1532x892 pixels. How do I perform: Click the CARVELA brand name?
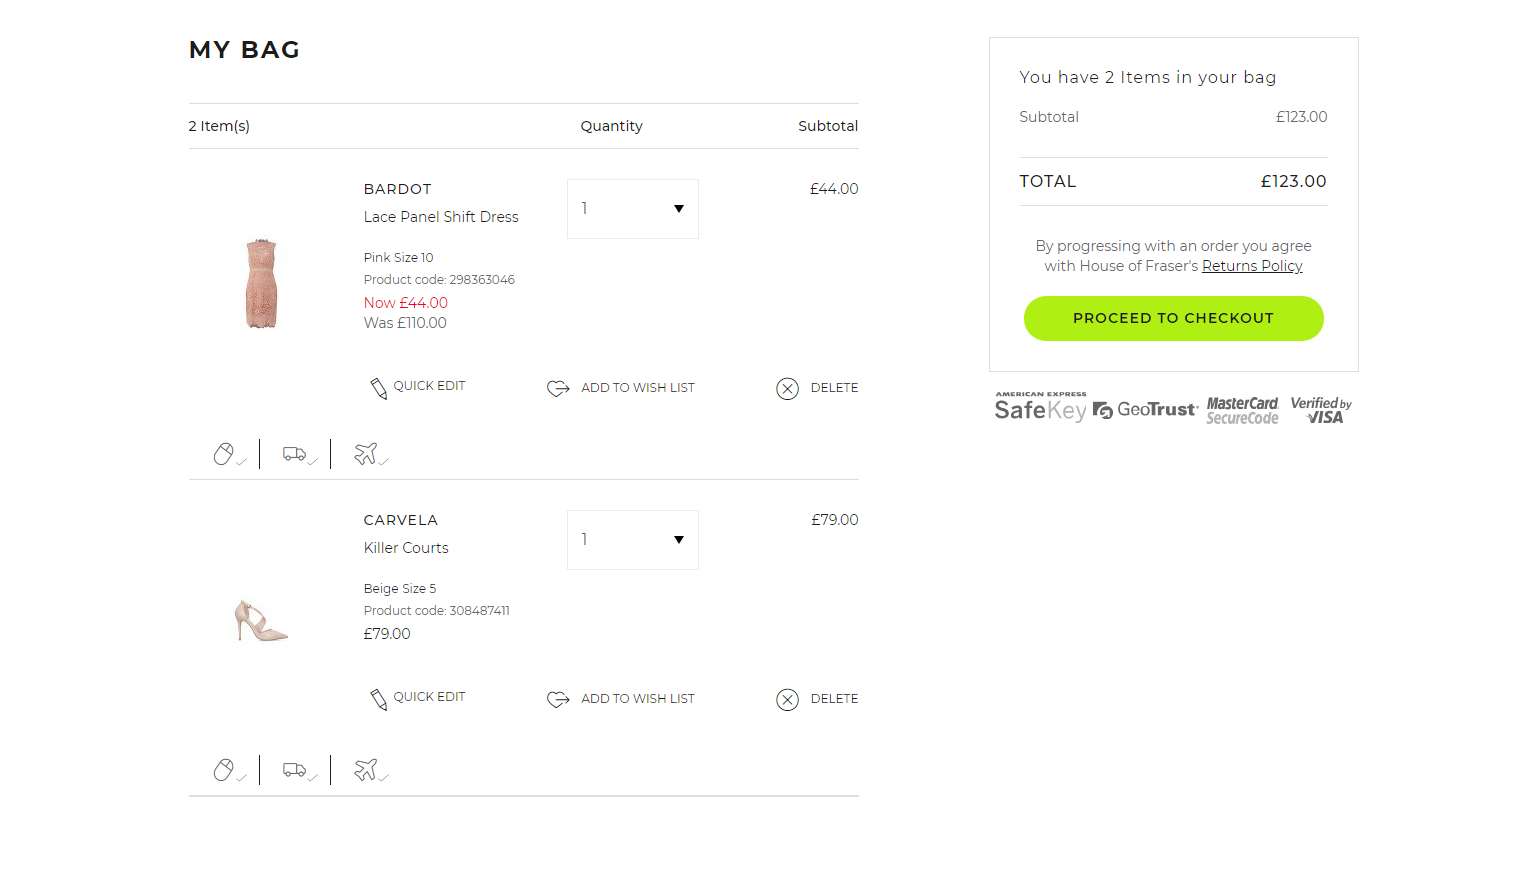click(401, 520)
